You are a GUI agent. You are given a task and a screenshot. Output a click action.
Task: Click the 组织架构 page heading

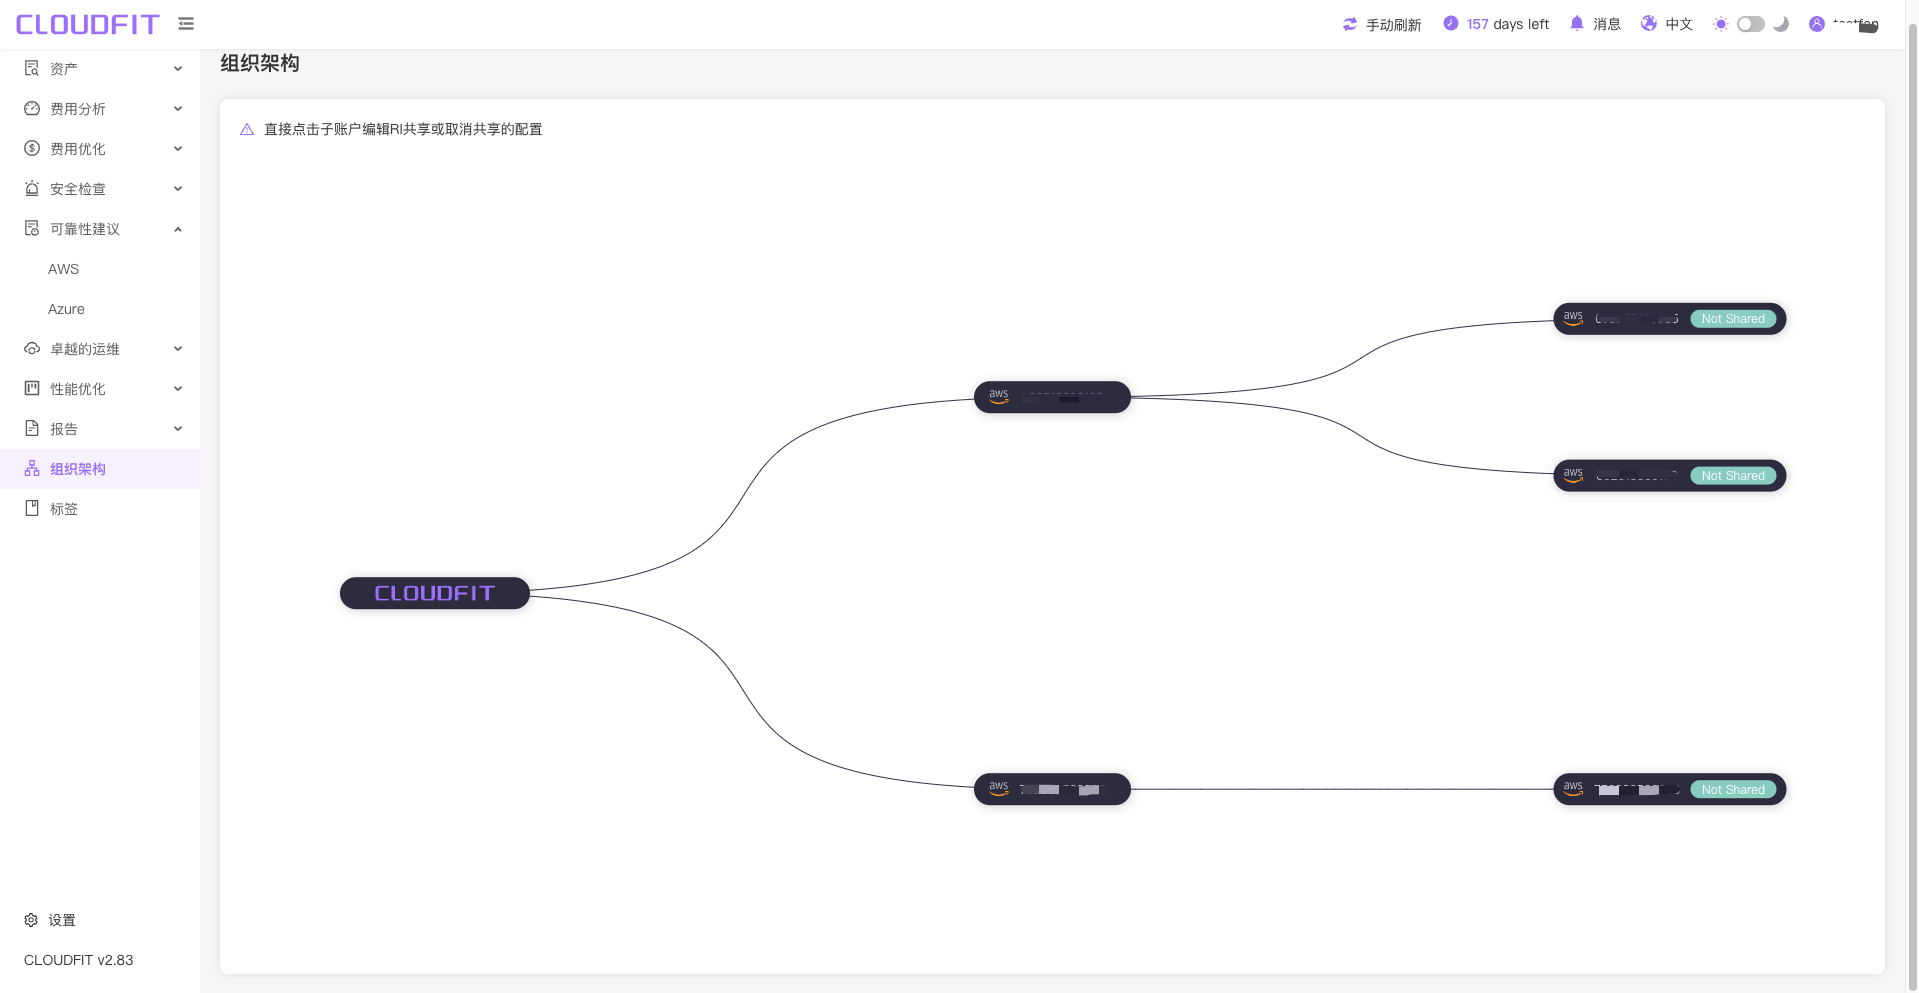pos(260,63)
